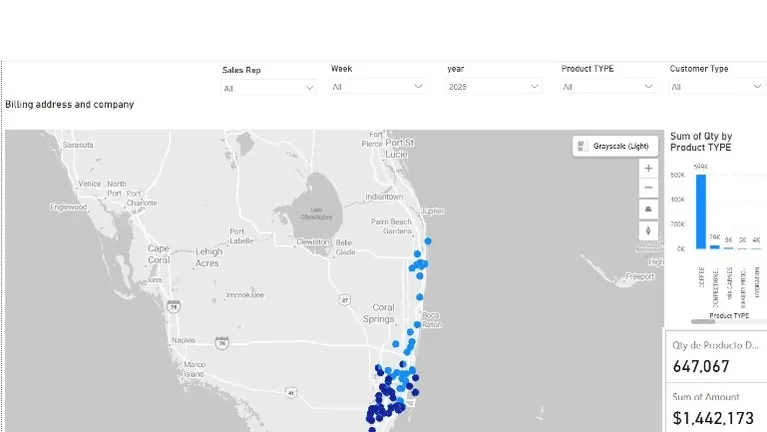Click the Lake Okeechobee map label
Screen dimensions: 767x432
[316, 213]
